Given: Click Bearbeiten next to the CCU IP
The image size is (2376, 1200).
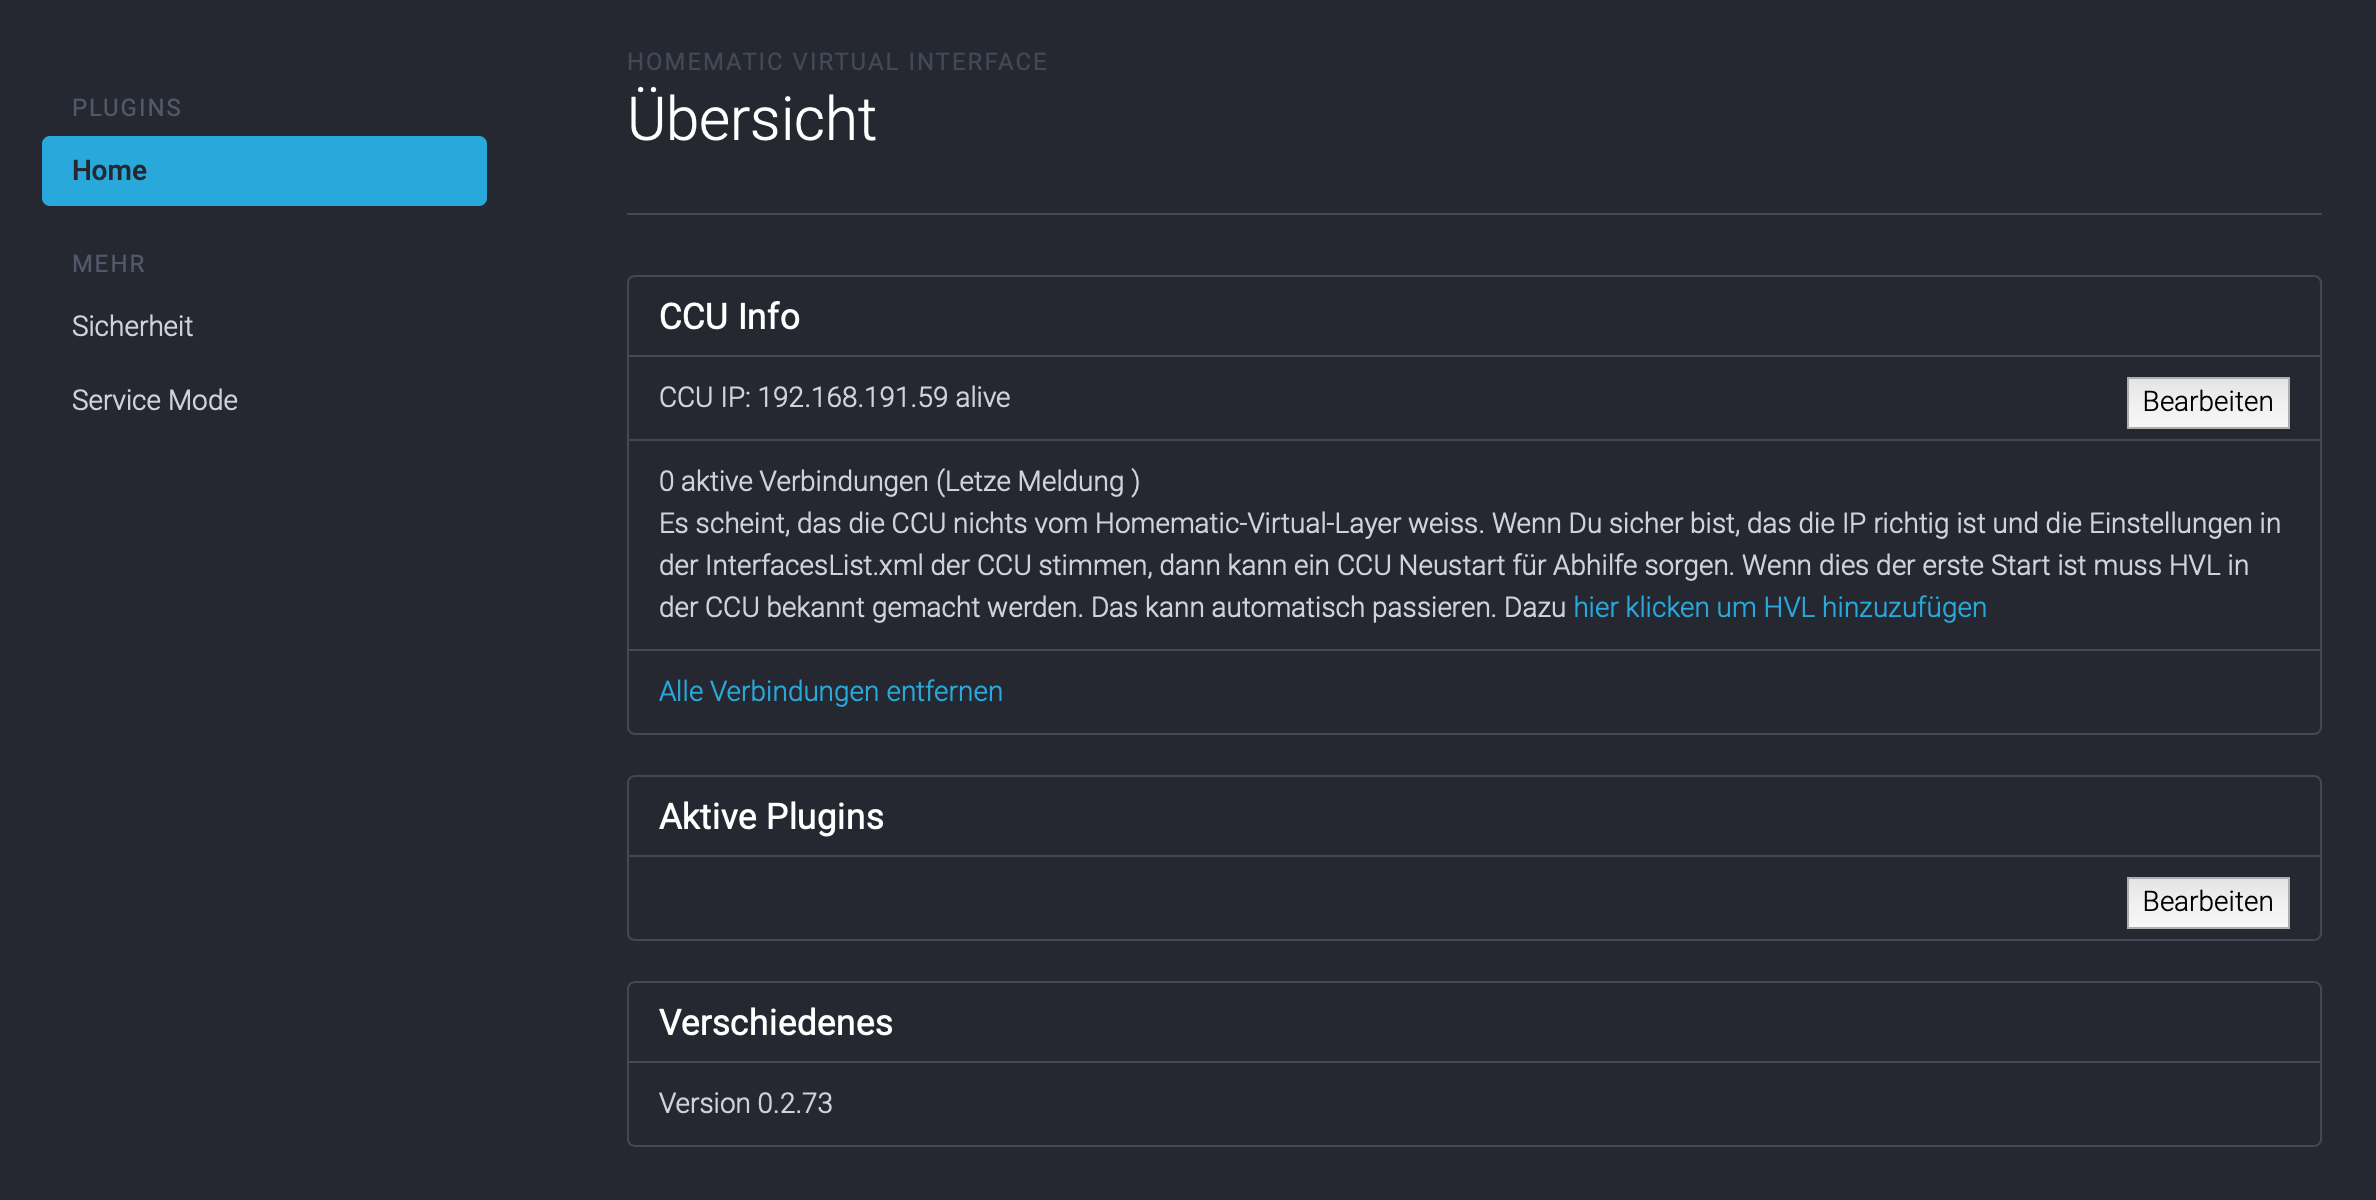Looking at the screenshot, I should click(x=2207, y=401).
